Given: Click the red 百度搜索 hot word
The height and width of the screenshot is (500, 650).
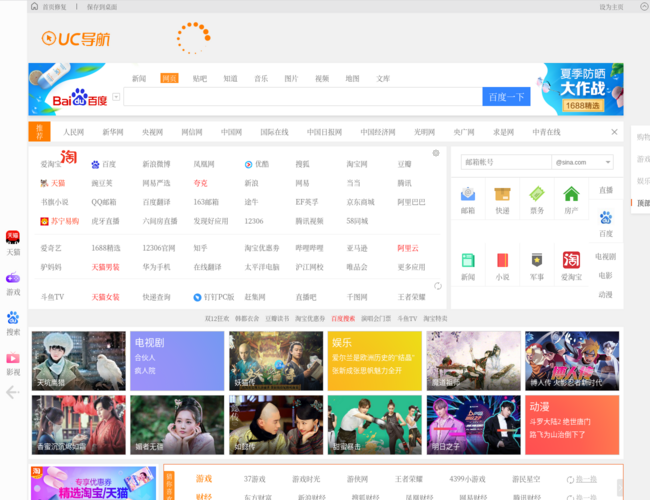Looking at the screenshot, I should pos(343,318).
